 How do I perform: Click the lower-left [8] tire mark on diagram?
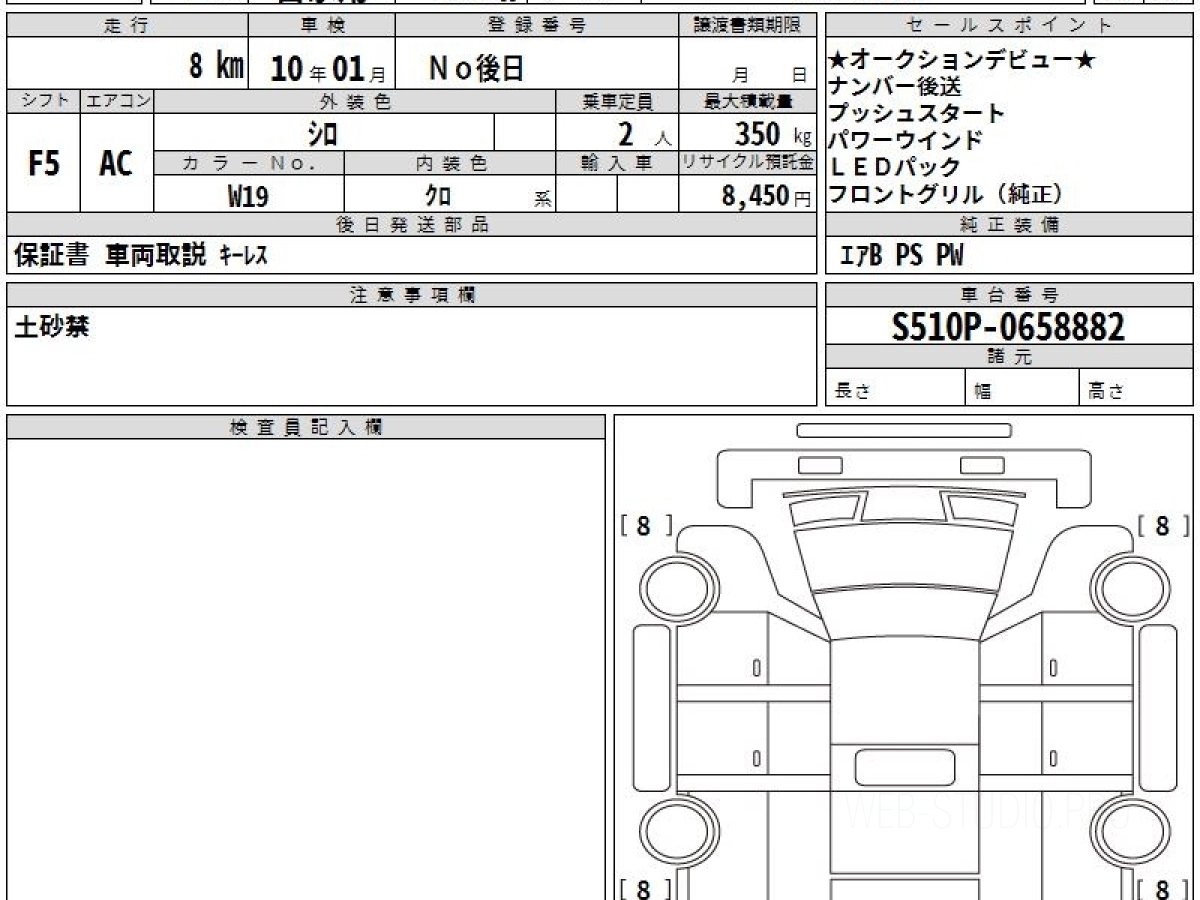(x=645, y=888)
